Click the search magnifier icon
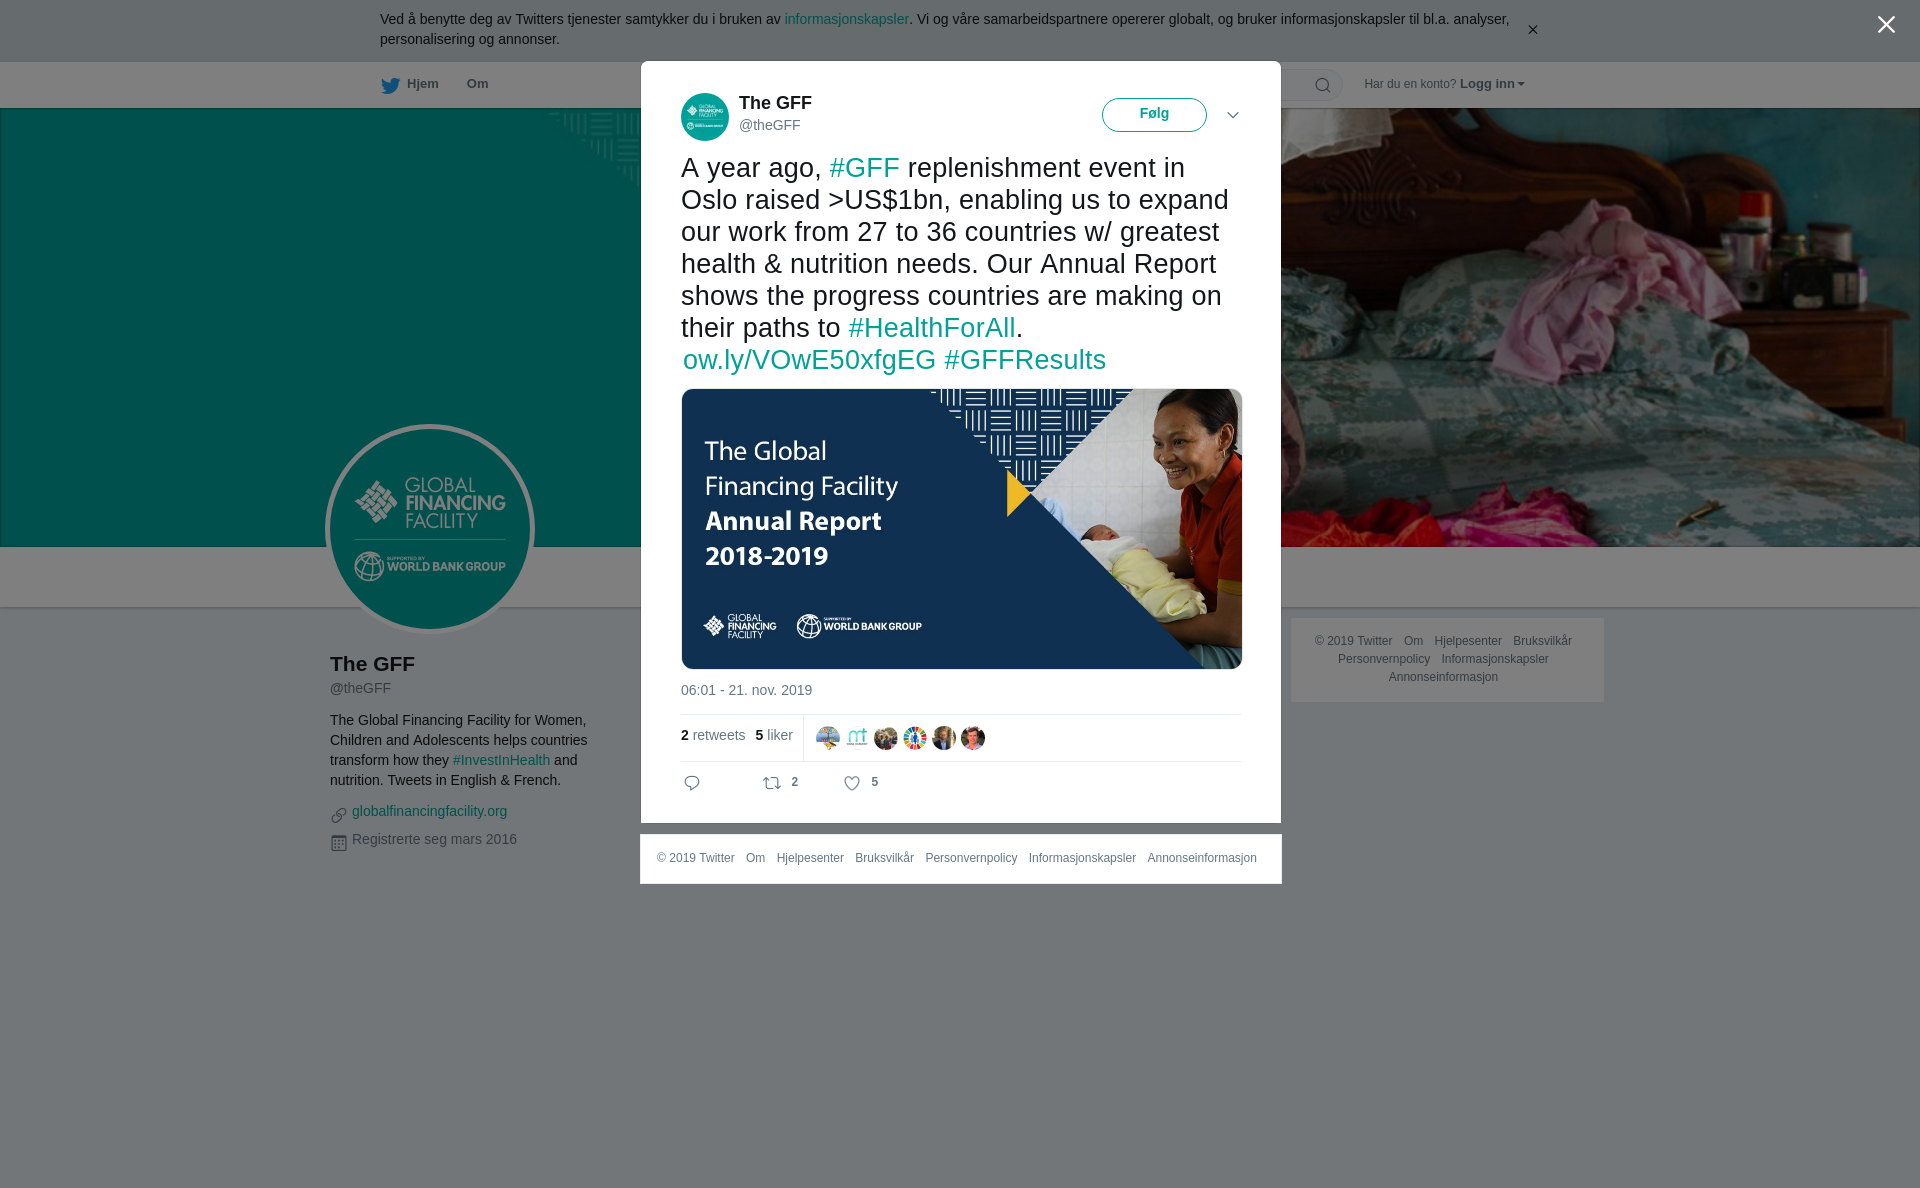Viewport: 1920px width, 1188px height. [1323, 85]
